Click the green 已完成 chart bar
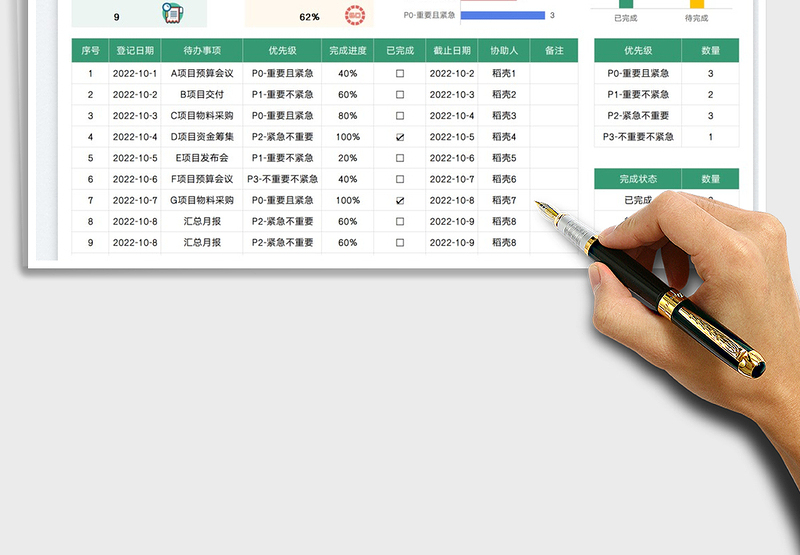 pyautogui.click(x=626, y=4)
